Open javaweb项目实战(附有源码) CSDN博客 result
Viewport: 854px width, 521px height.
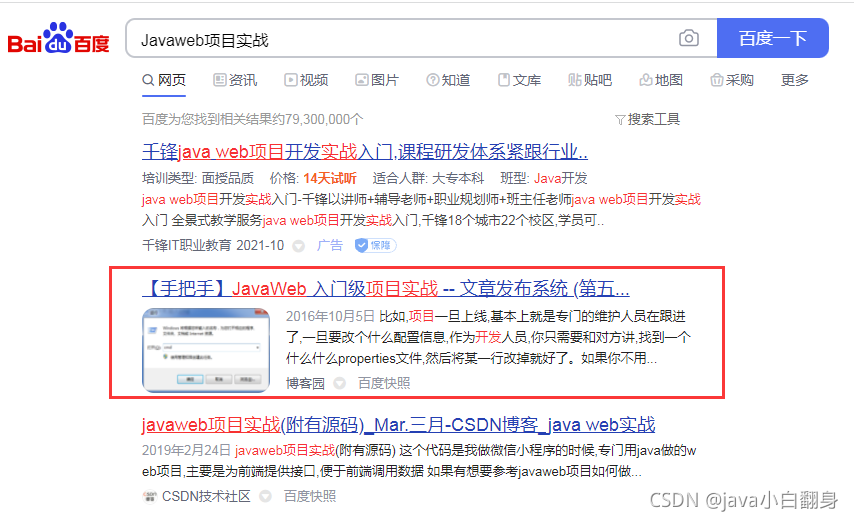pos(398,425)
